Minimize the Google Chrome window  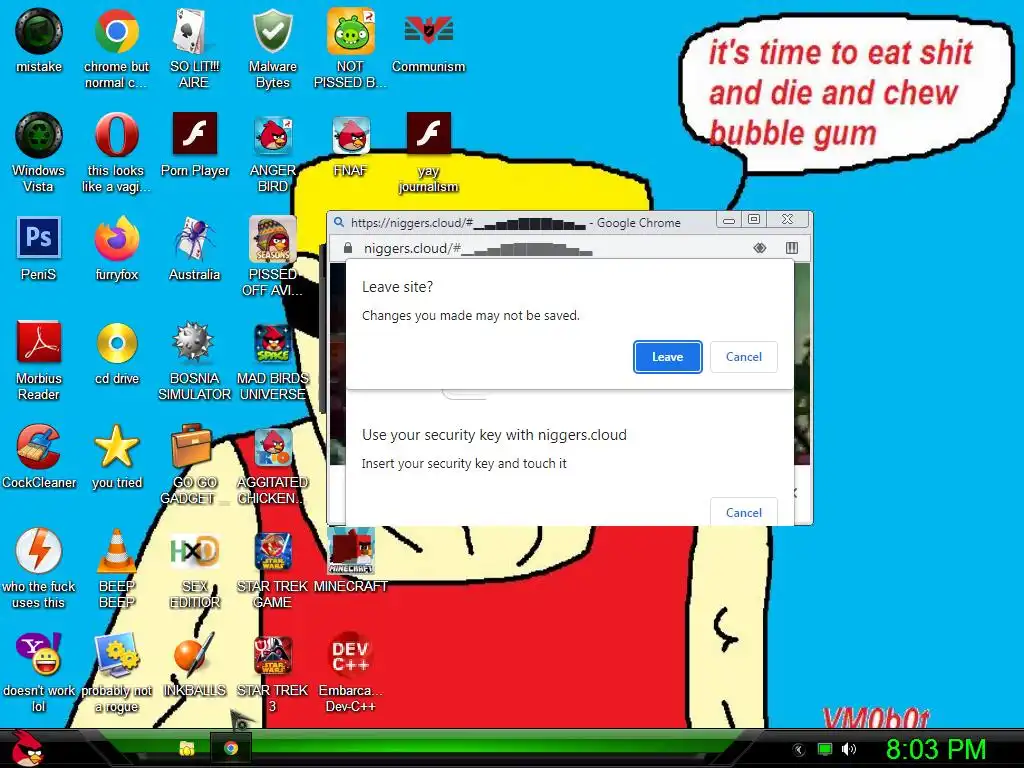click(729, 220)
